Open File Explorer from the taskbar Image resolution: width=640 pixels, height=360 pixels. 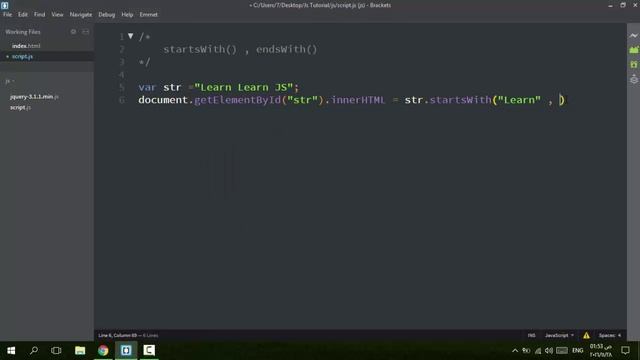pyautogui.click(x=80, y=351)
